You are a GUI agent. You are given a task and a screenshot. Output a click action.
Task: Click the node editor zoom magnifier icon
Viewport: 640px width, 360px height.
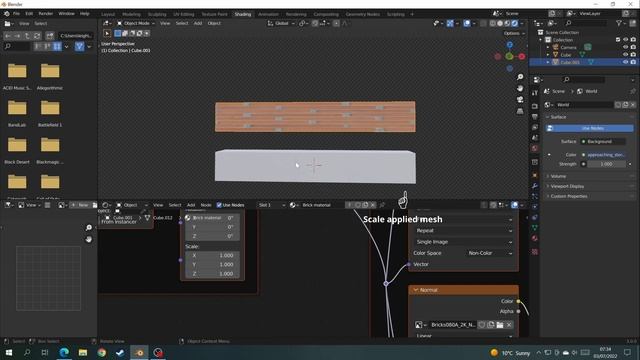coord(89,228)
